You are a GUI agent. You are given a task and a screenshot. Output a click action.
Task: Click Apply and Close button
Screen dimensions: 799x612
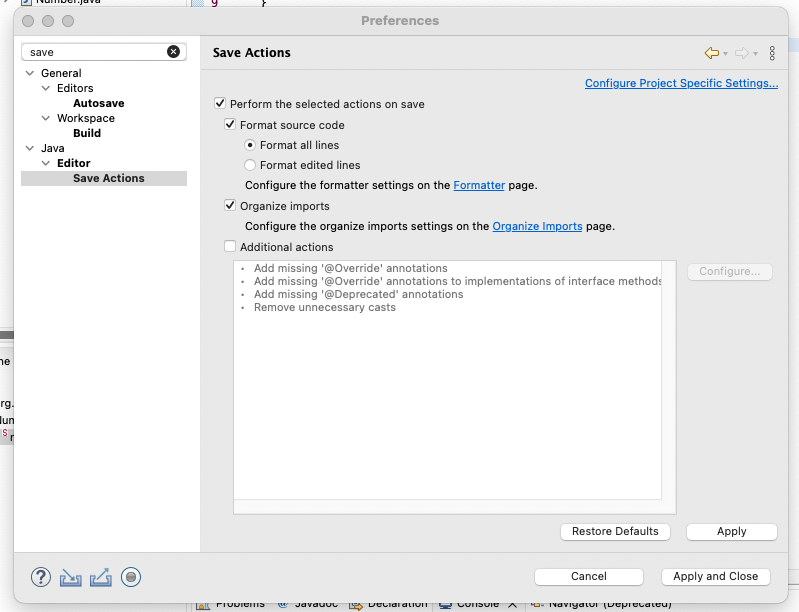click(715, 576)
